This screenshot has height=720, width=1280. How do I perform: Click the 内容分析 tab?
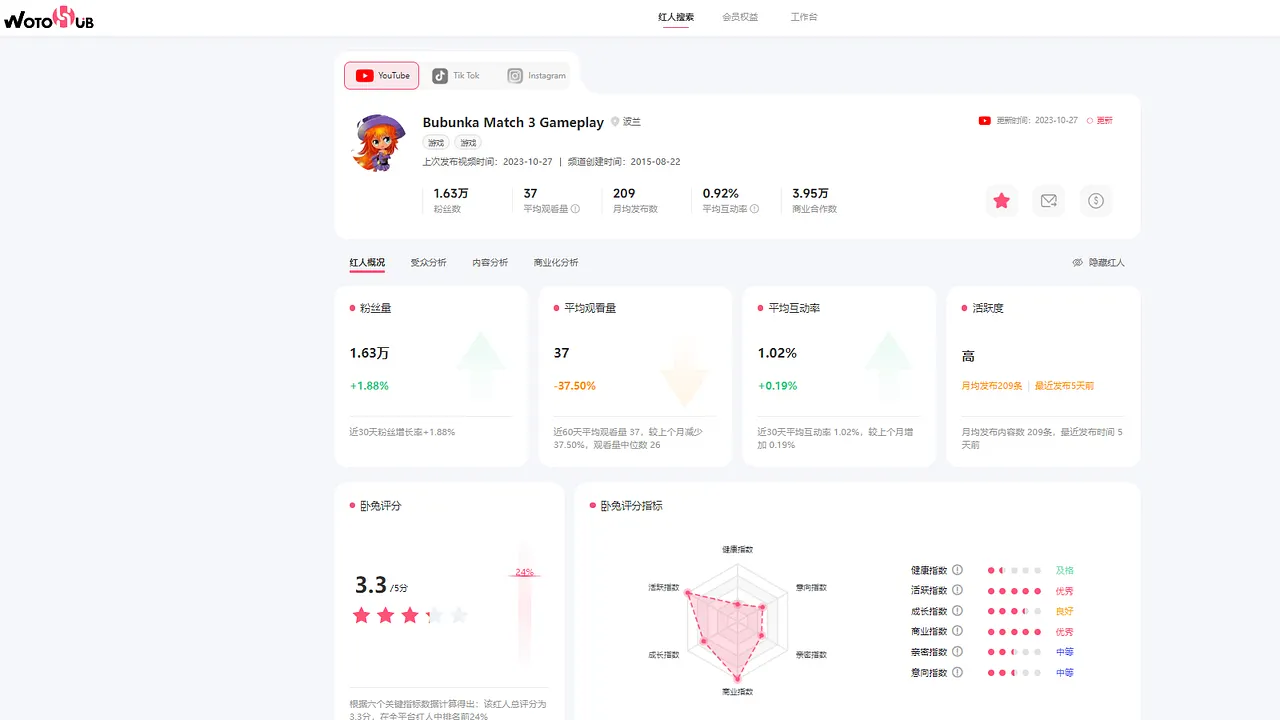(491, 262)
